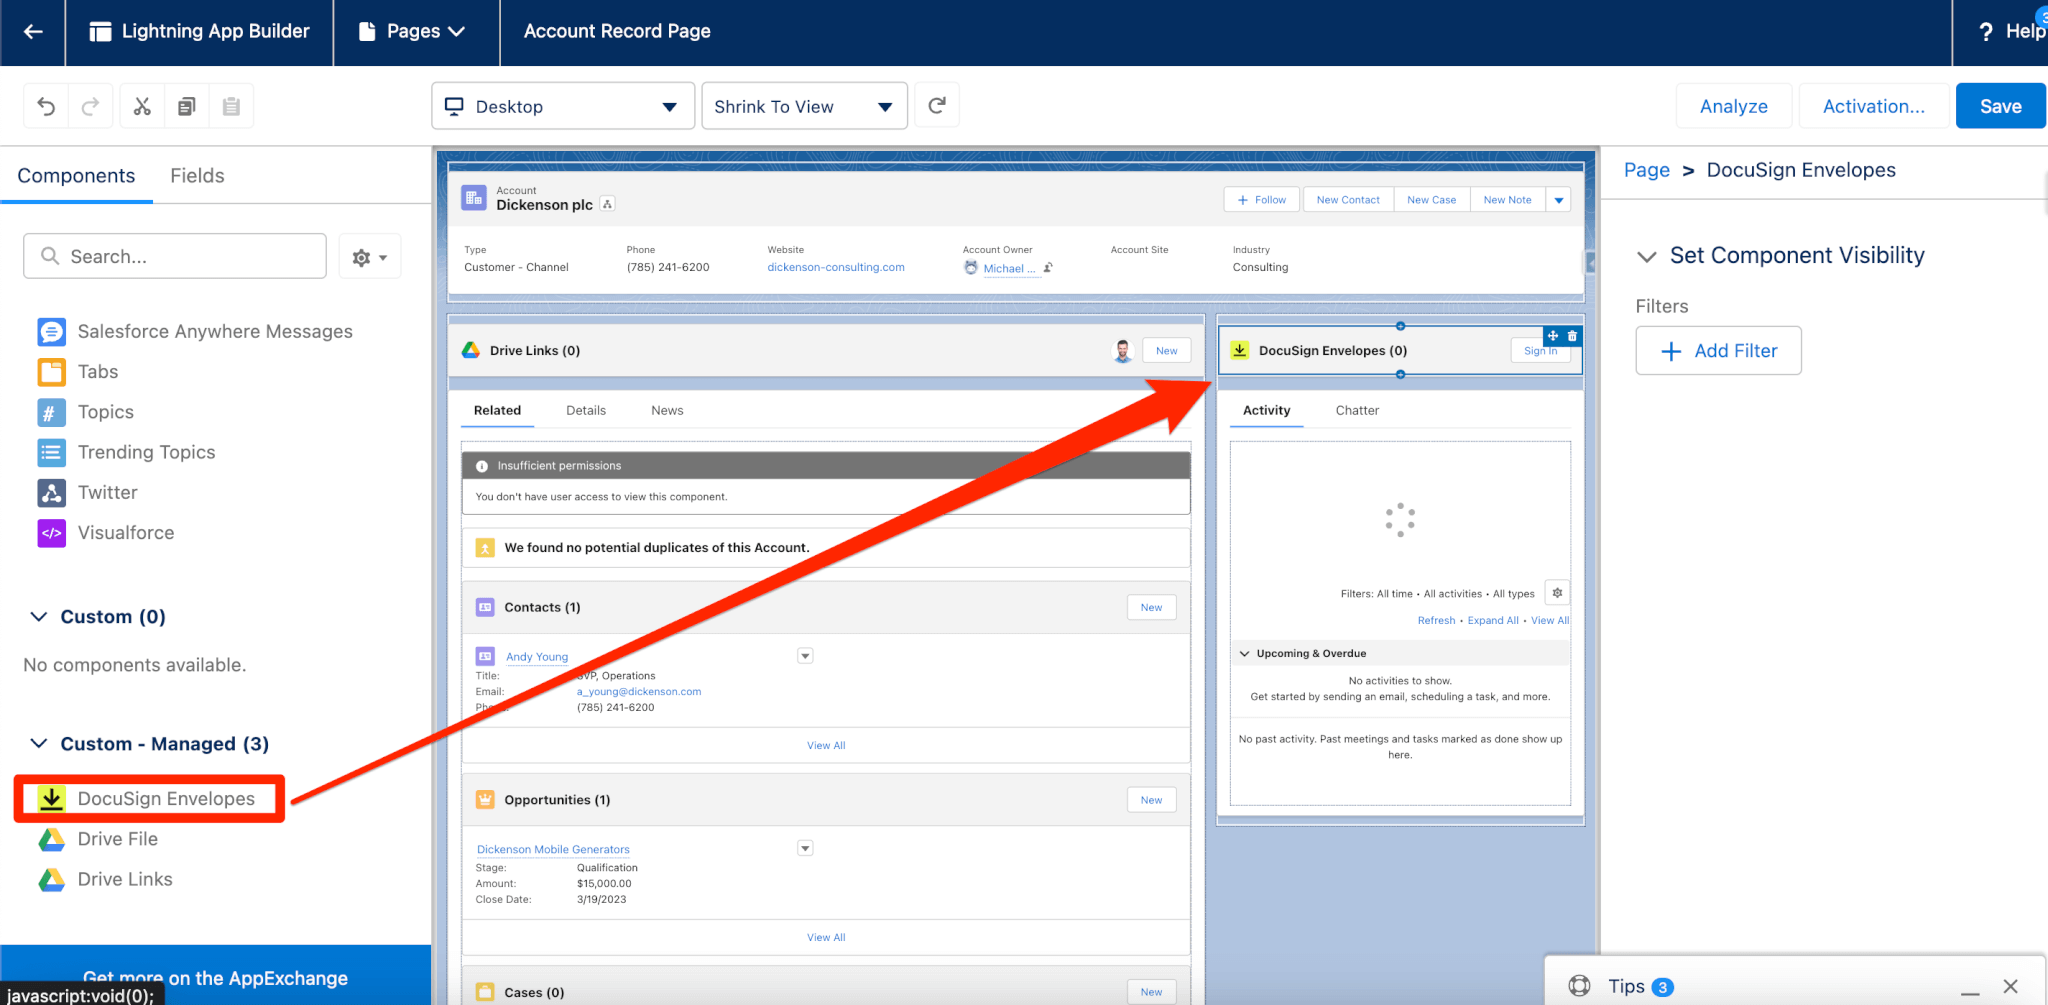Switch to the Components tab
This screenshot has width=2048, height=1005.
76,176
